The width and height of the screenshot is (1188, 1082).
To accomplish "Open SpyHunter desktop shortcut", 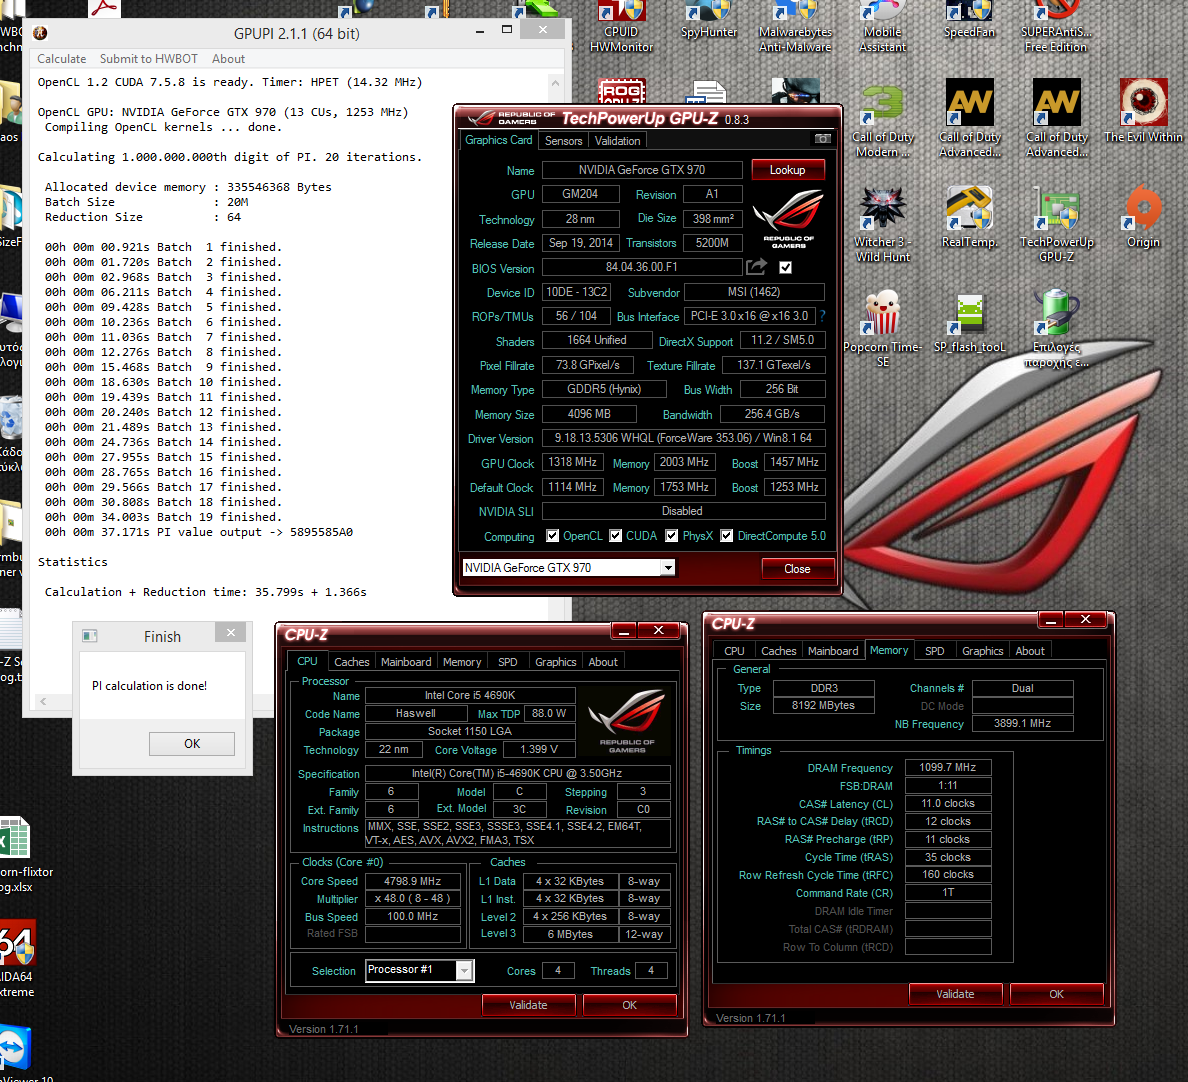I will 708,21.
